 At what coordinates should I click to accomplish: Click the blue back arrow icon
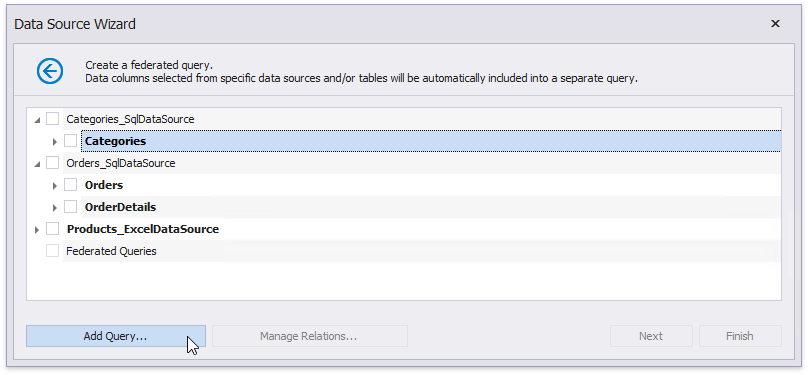click(50, 71)
